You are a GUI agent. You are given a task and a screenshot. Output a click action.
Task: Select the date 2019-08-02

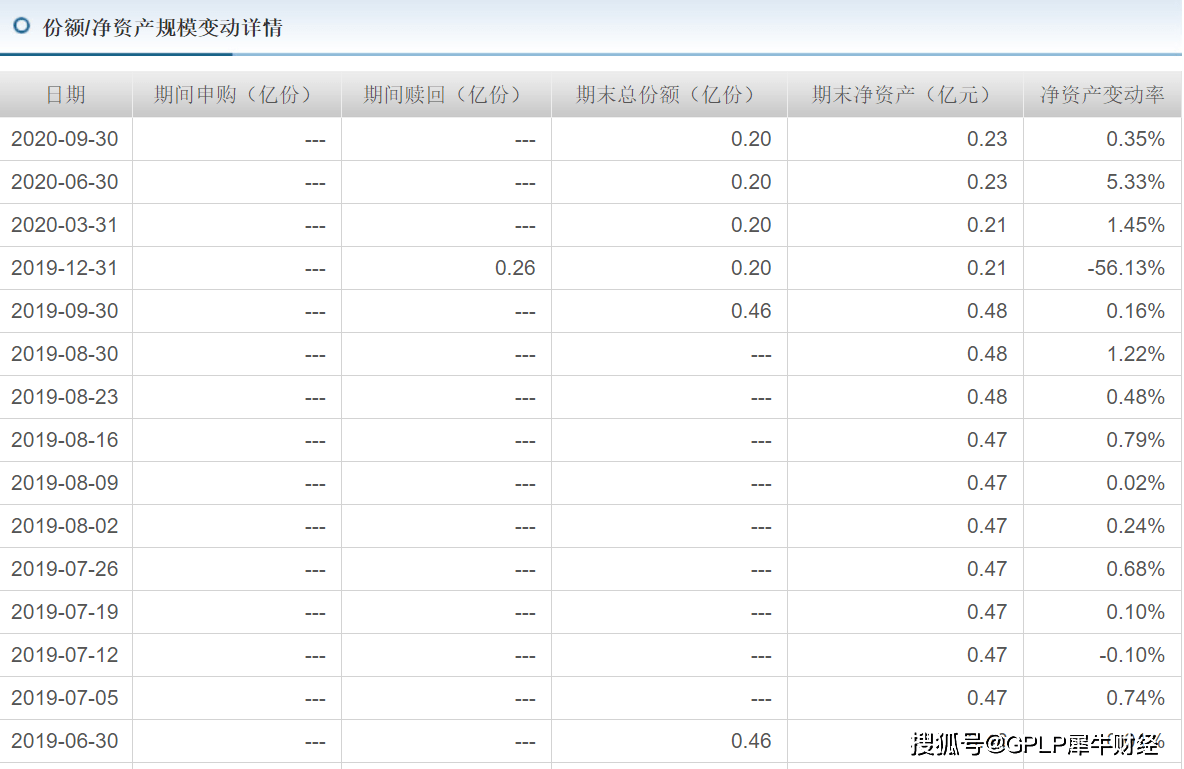pyautogui.click(x=64, y=527)
